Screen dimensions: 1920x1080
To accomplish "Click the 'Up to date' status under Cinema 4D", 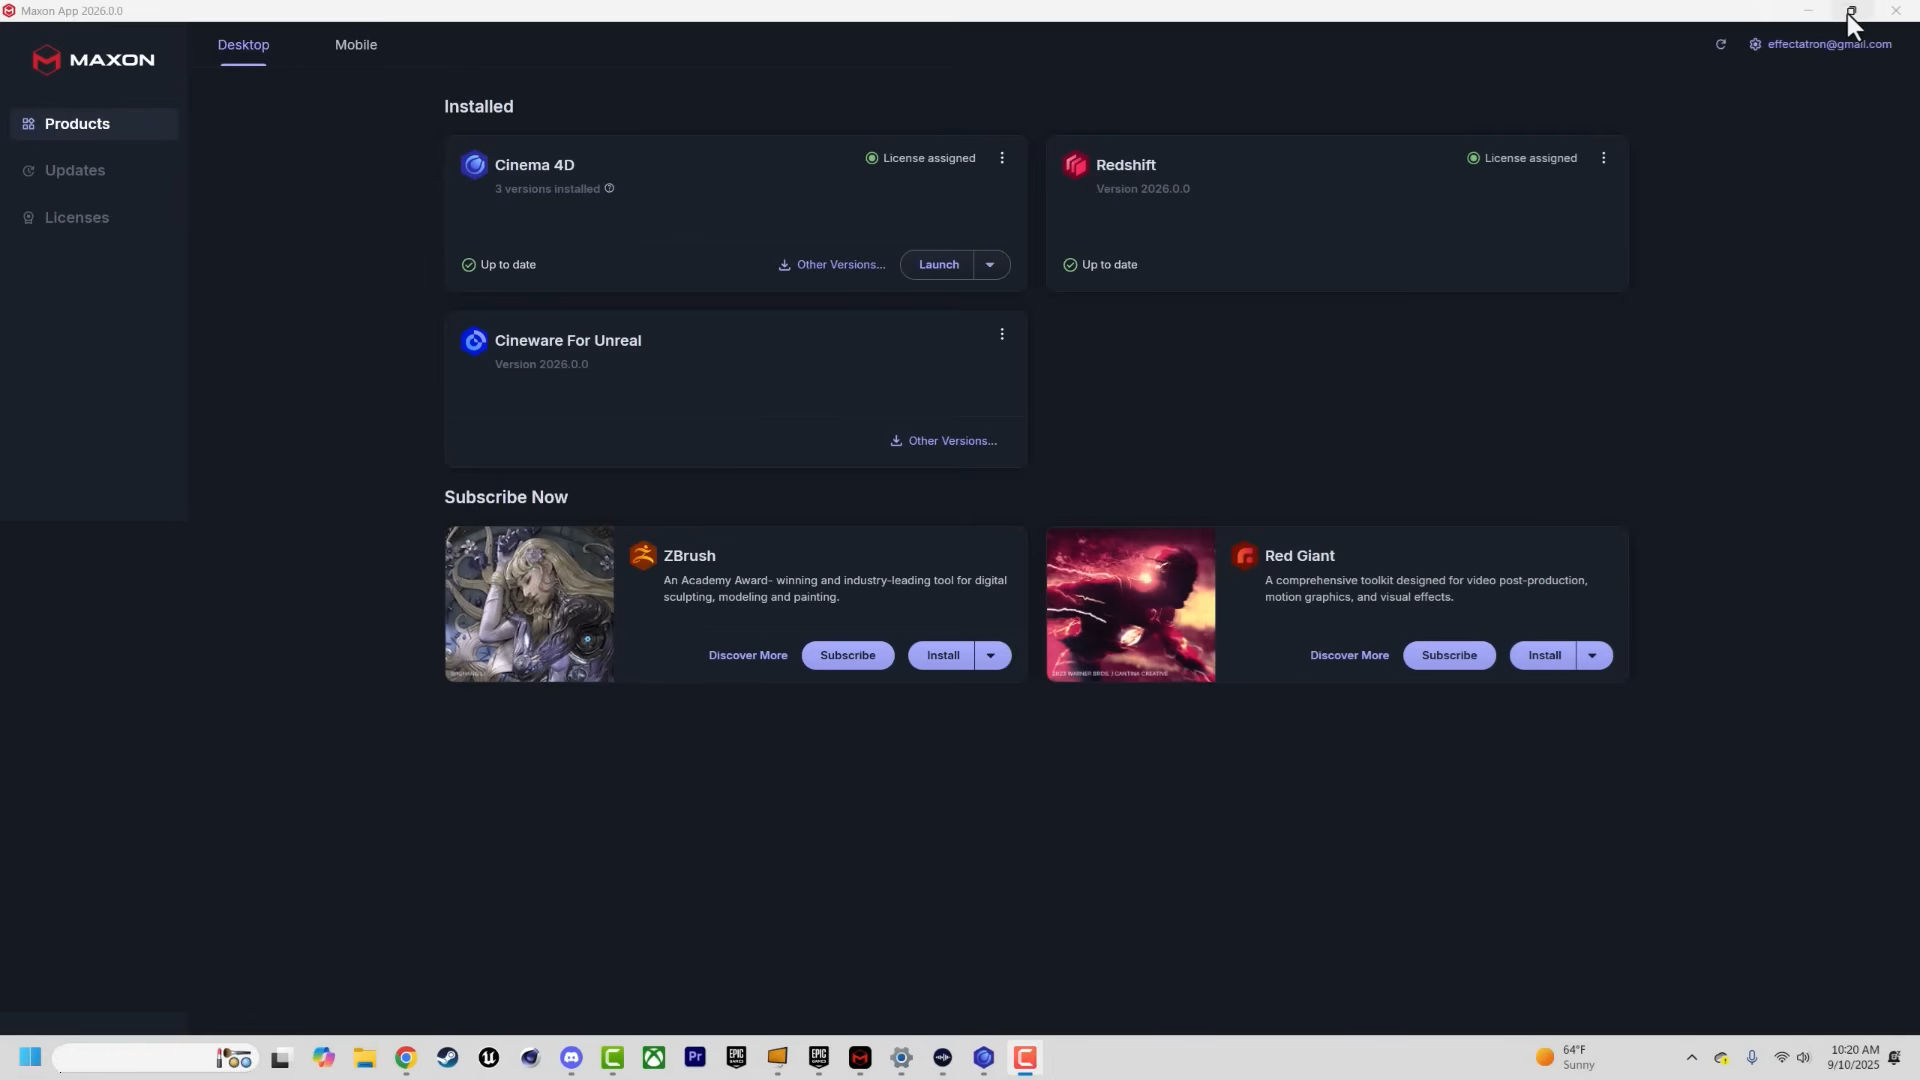I will pos(499,265).
